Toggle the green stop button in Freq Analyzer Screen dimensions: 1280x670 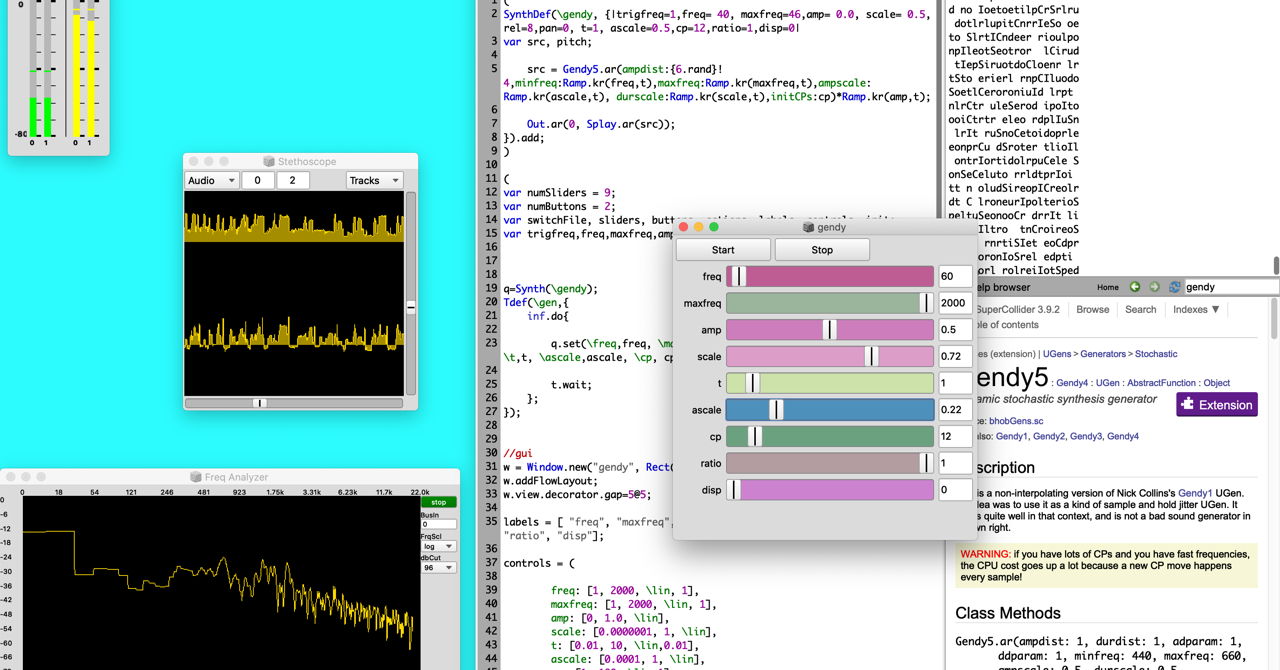(438, 502)
